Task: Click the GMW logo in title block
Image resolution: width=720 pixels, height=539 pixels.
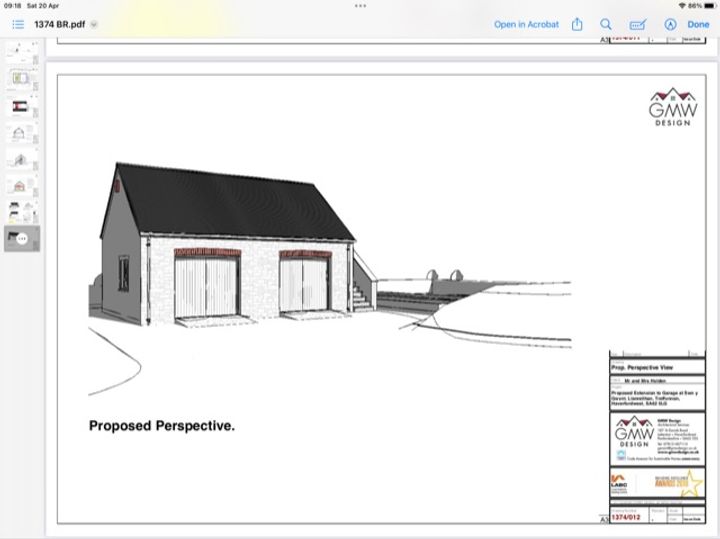Action: click(x=634, y=432)
